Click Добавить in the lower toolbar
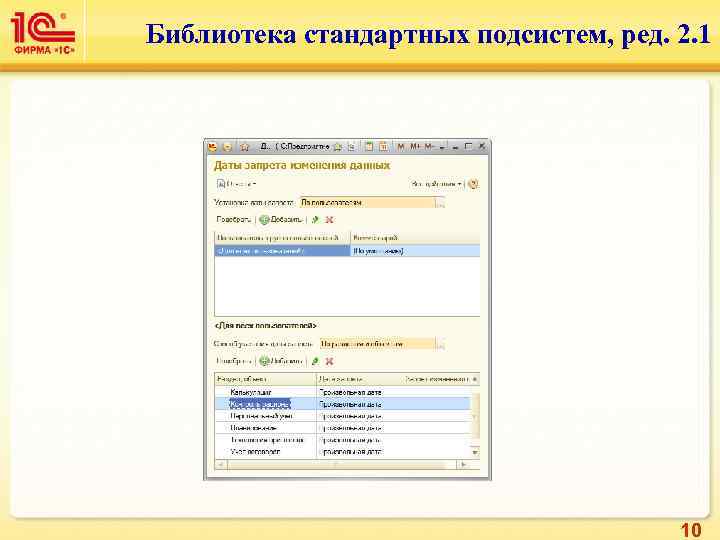The image size is (720, 540). click(x=281, y=361)
